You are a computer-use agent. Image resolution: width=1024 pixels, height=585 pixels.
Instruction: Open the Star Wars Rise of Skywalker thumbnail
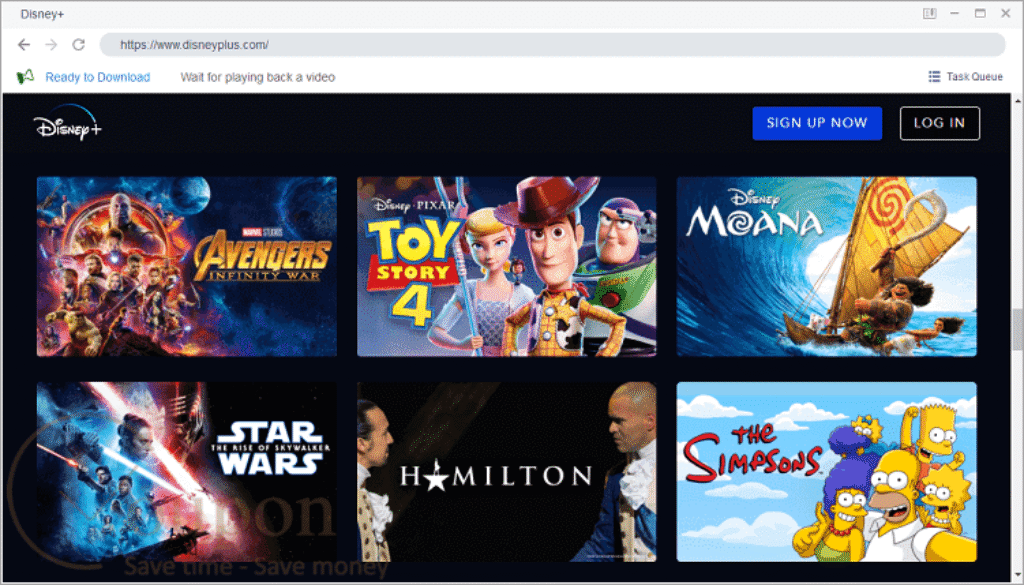click(187, 471)
